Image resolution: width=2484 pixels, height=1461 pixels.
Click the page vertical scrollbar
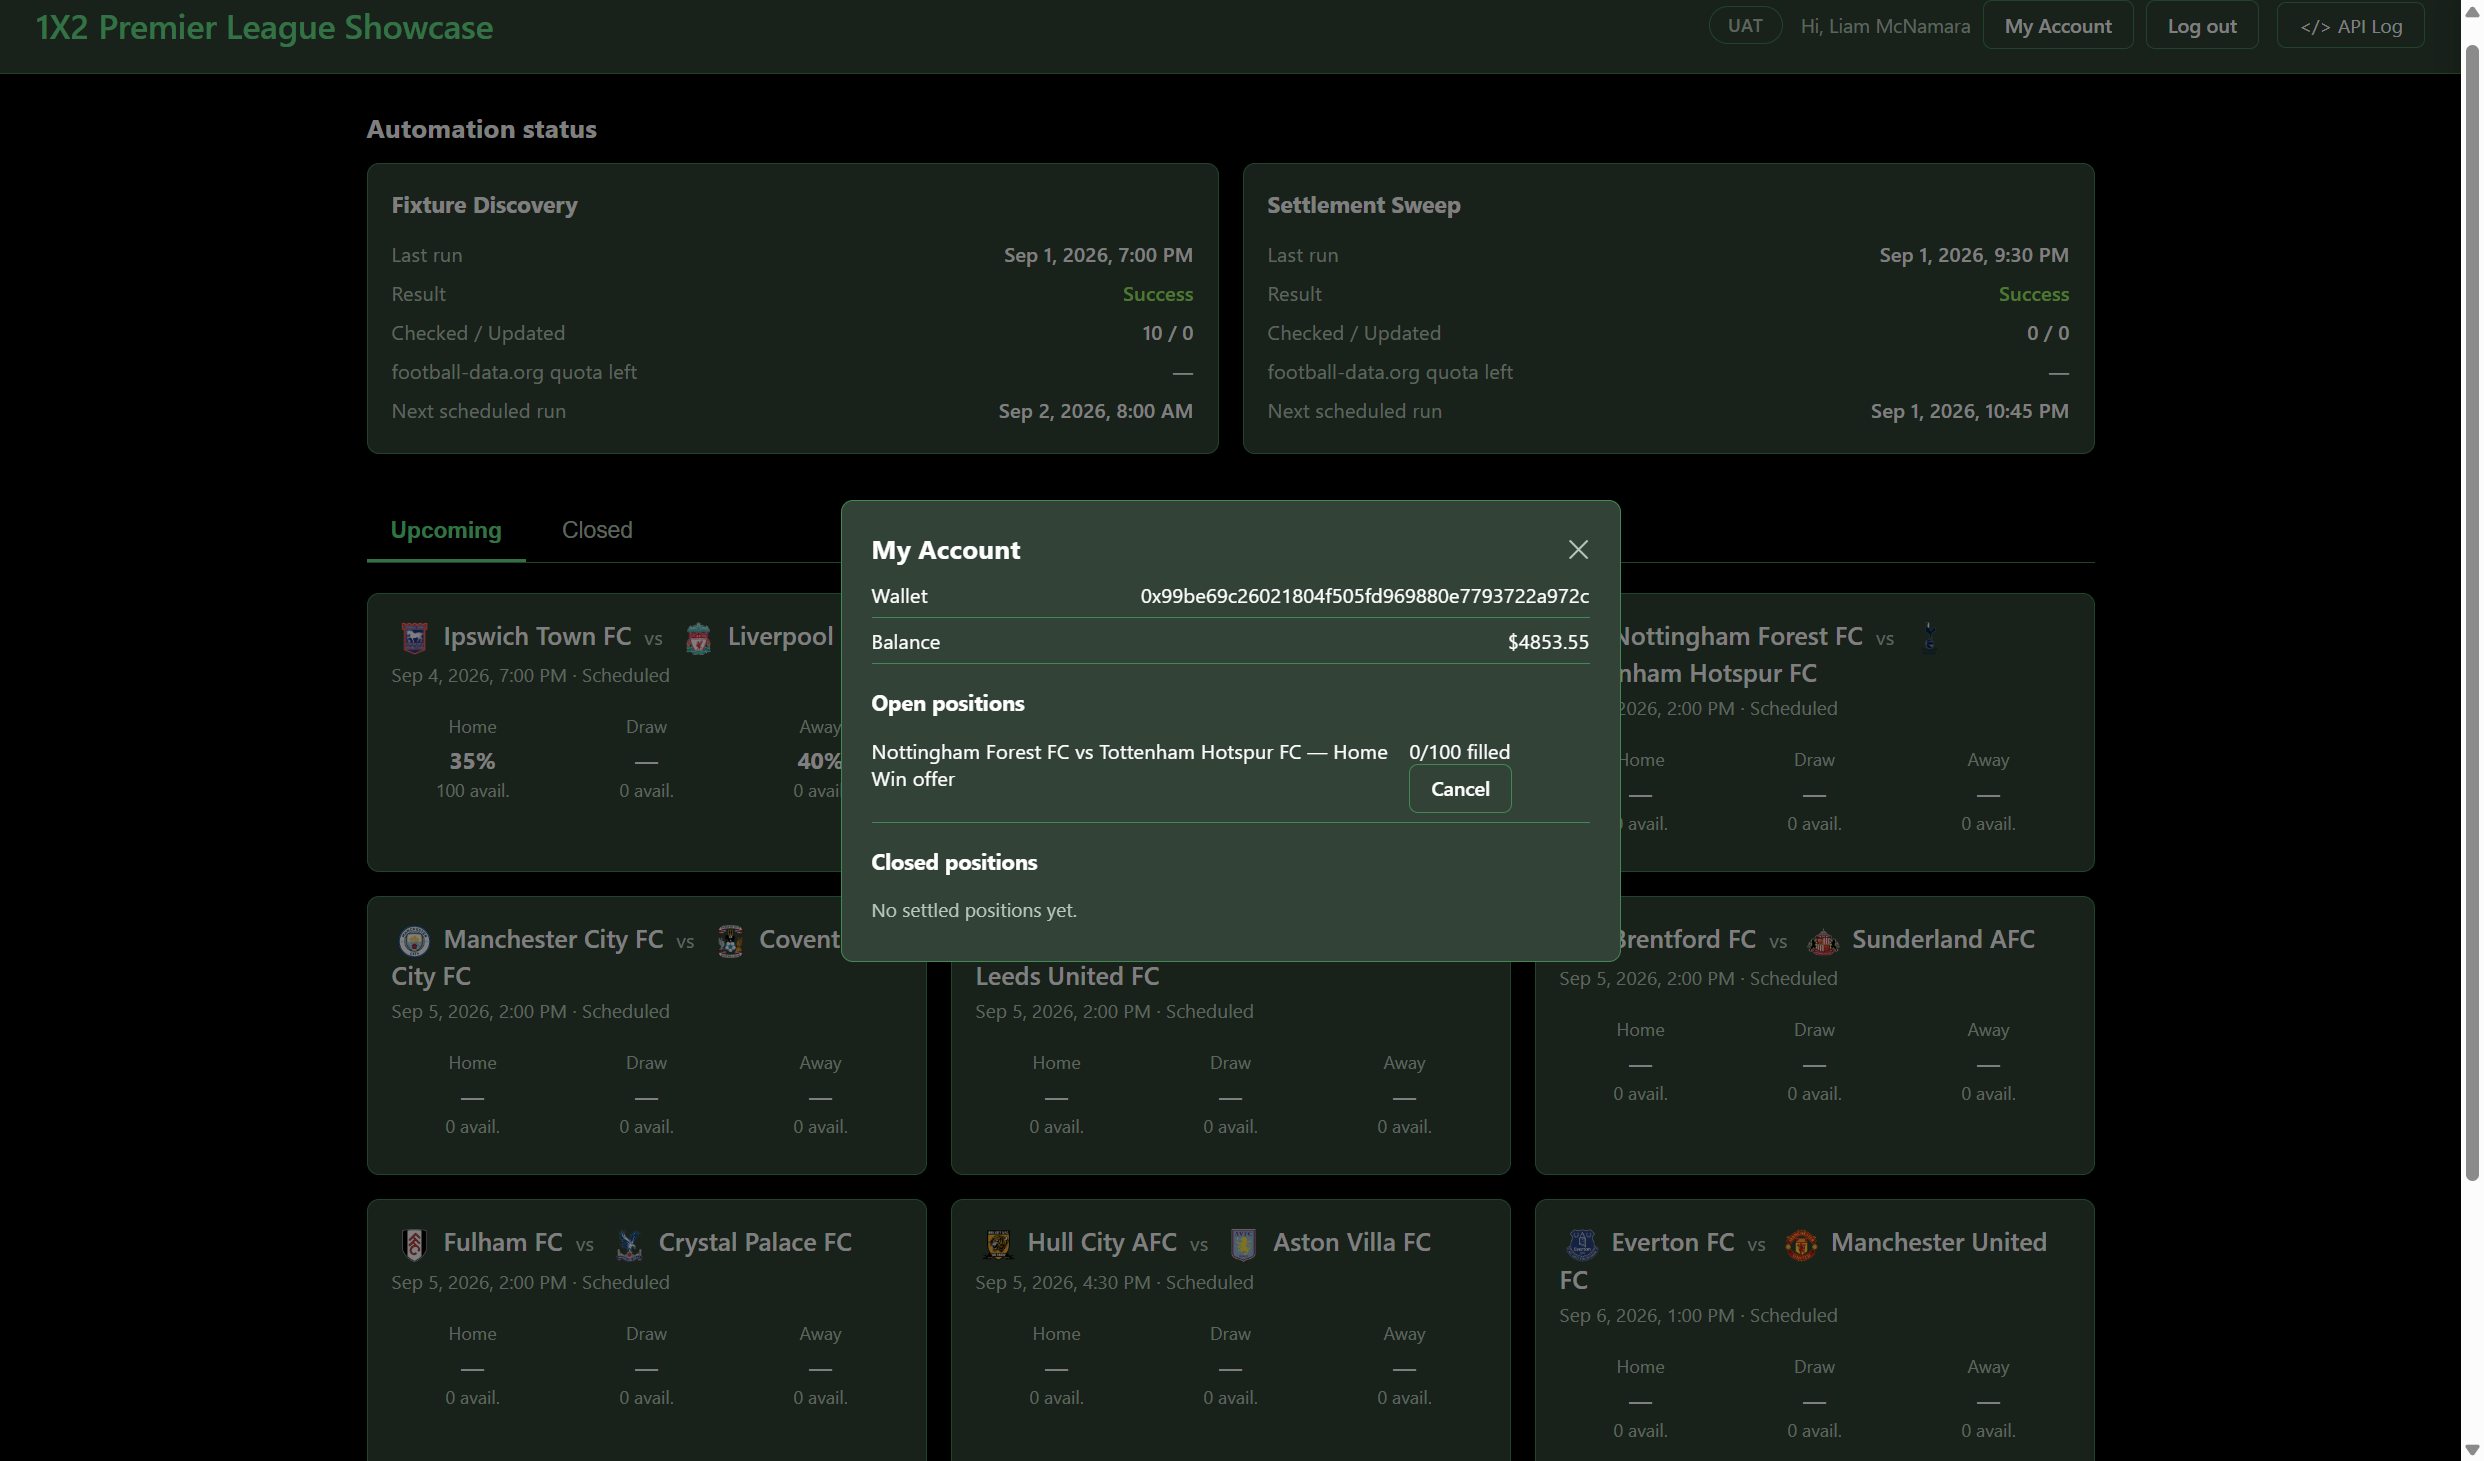tap(2472, 611)
